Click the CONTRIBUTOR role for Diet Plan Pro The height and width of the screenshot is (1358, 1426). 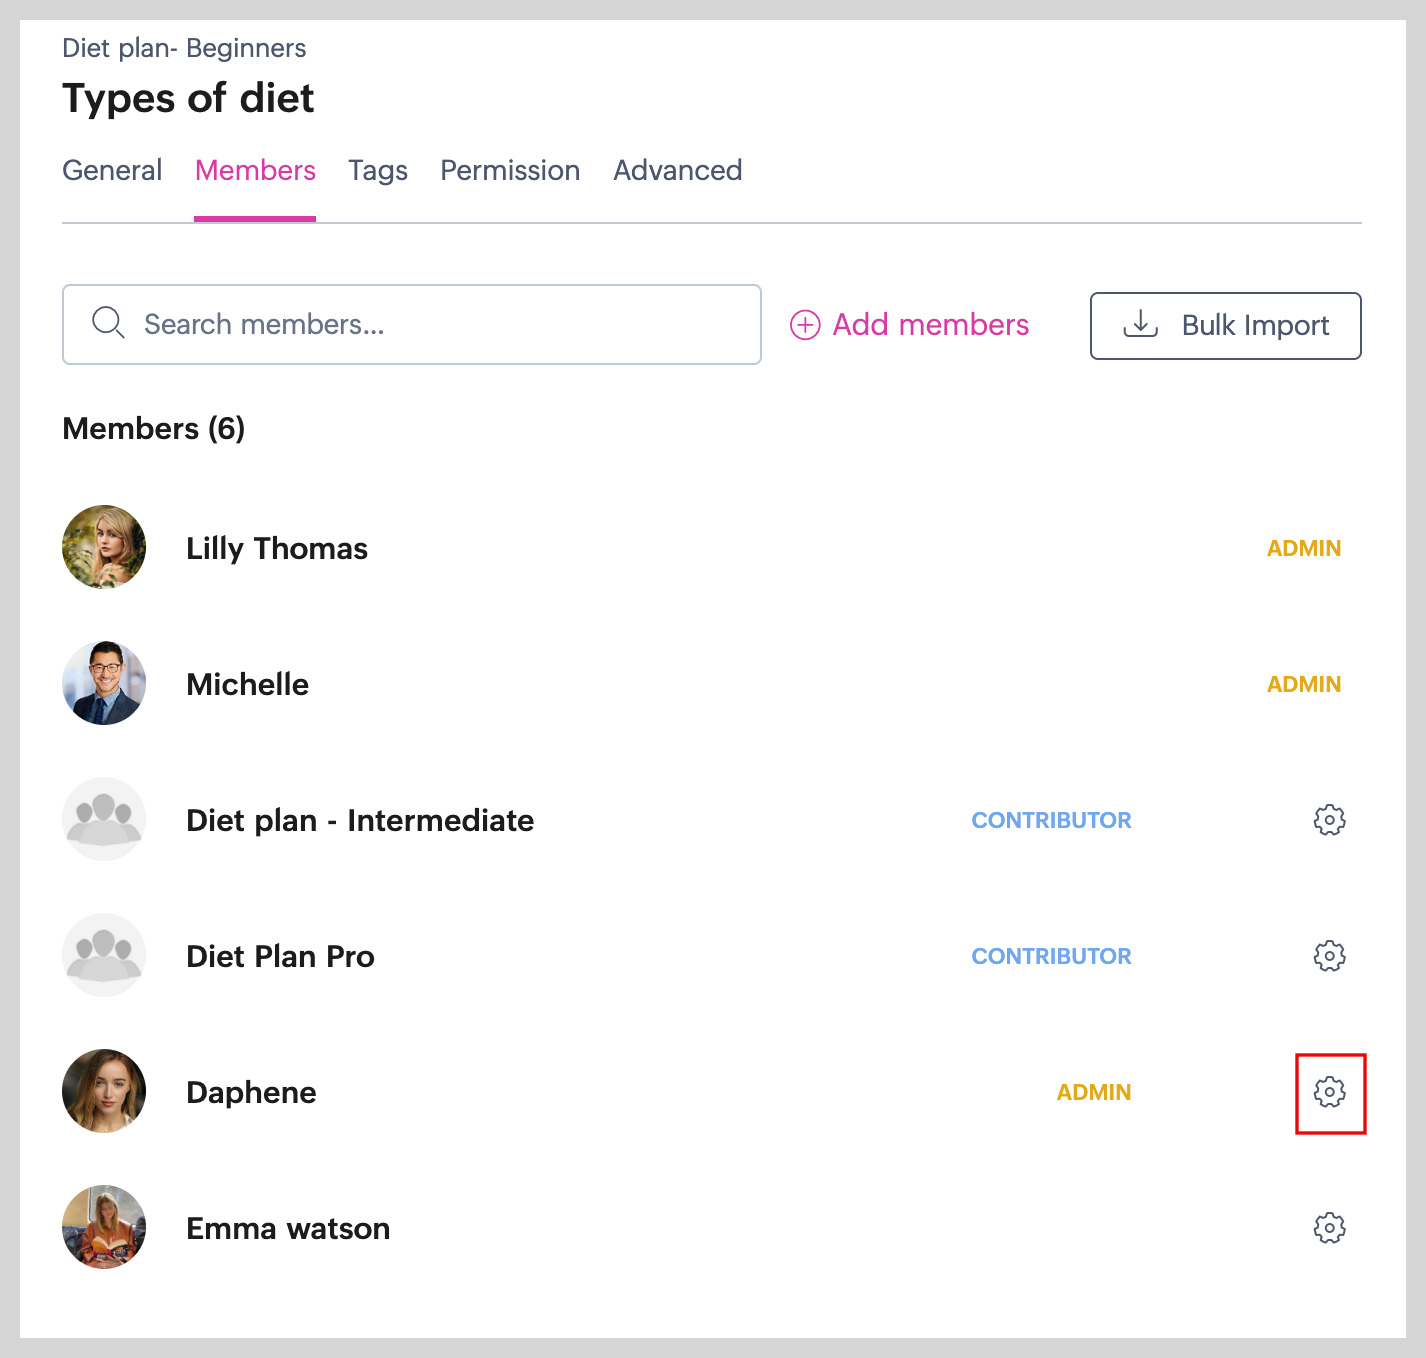click(x=1051, y=956)
